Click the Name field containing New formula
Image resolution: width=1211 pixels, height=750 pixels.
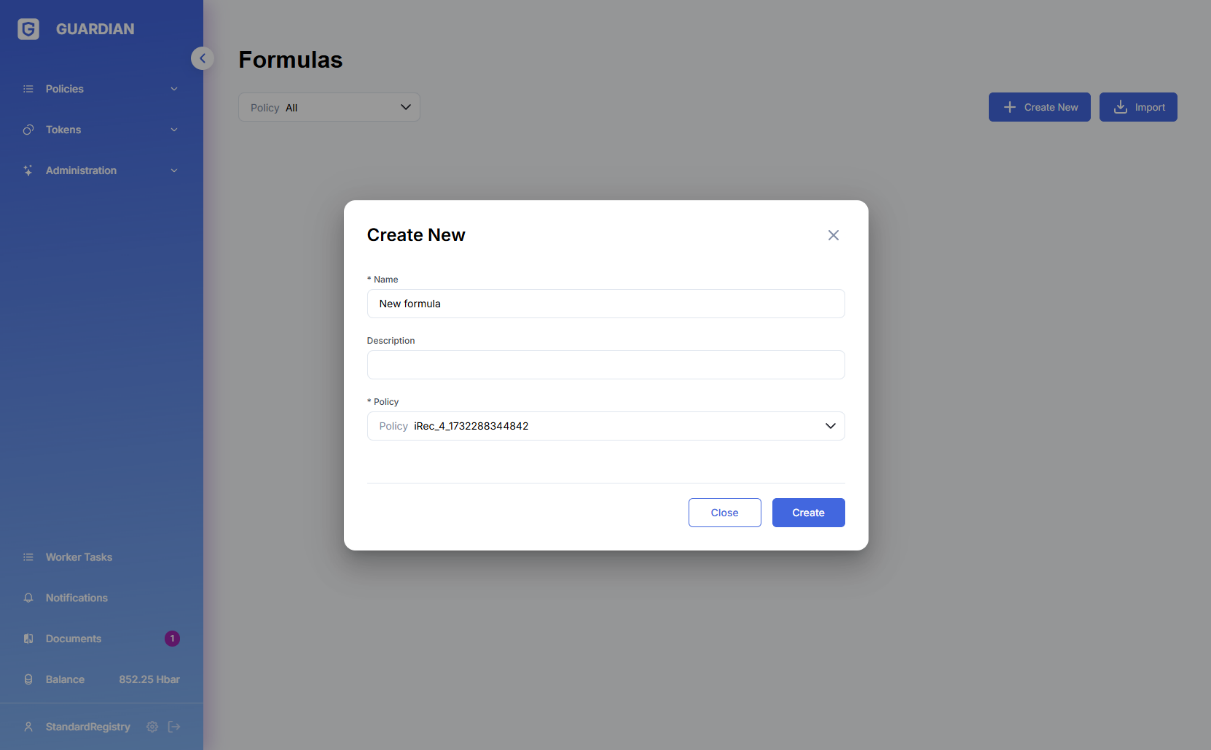pyautogui.click(x=605, y=304)
